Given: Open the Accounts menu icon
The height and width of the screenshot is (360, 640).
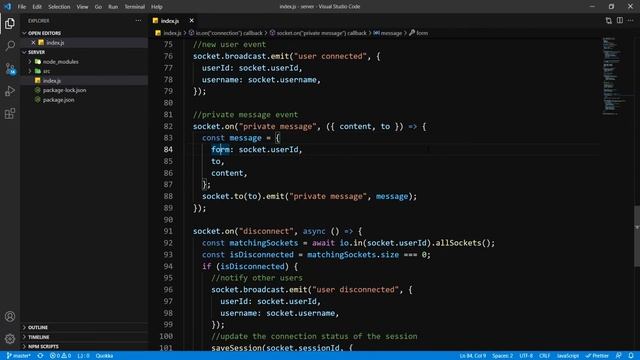Looking at the screenshot, I should pos(10,316).
